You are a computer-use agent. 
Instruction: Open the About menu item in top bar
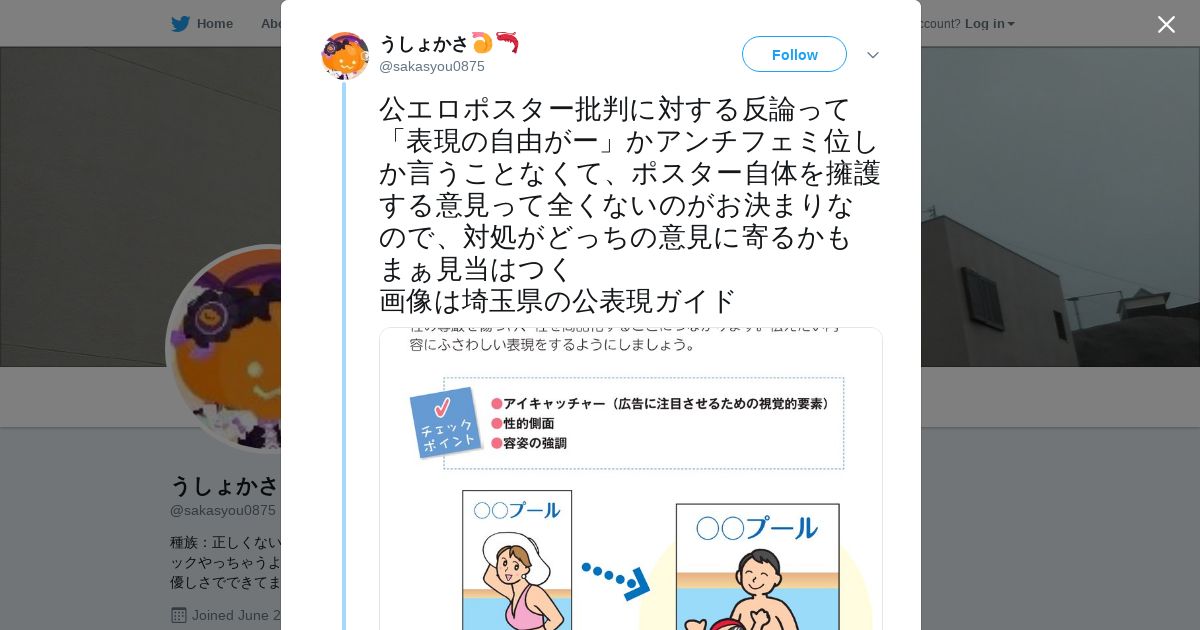tap(270, 24)
